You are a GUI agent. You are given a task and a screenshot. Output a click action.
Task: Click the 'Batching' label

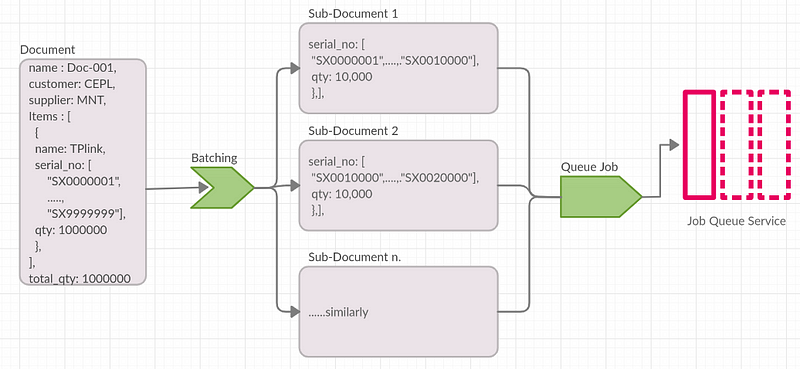point(214,158)
